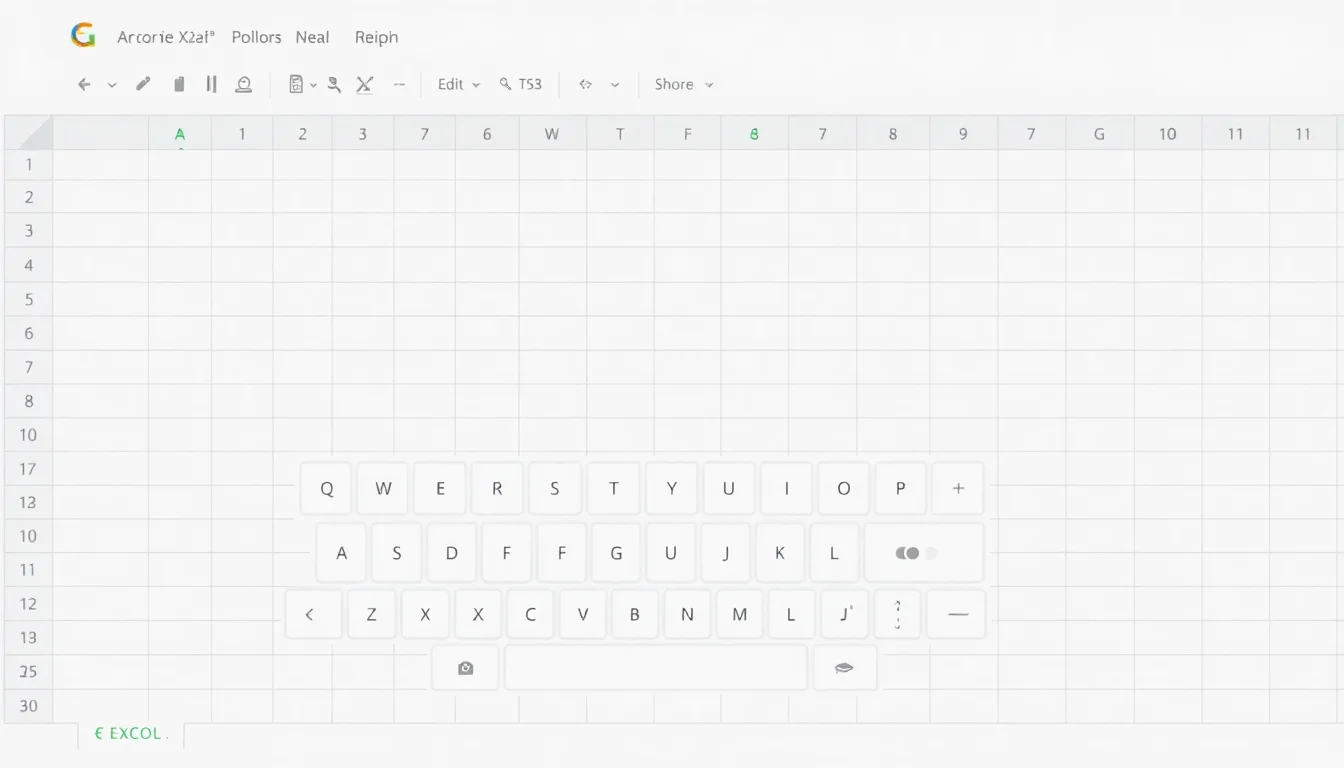The height and width of the screenshot is (768, 1344).
Task: Select the row header labeled 17
Action: [x=28, y=468]
